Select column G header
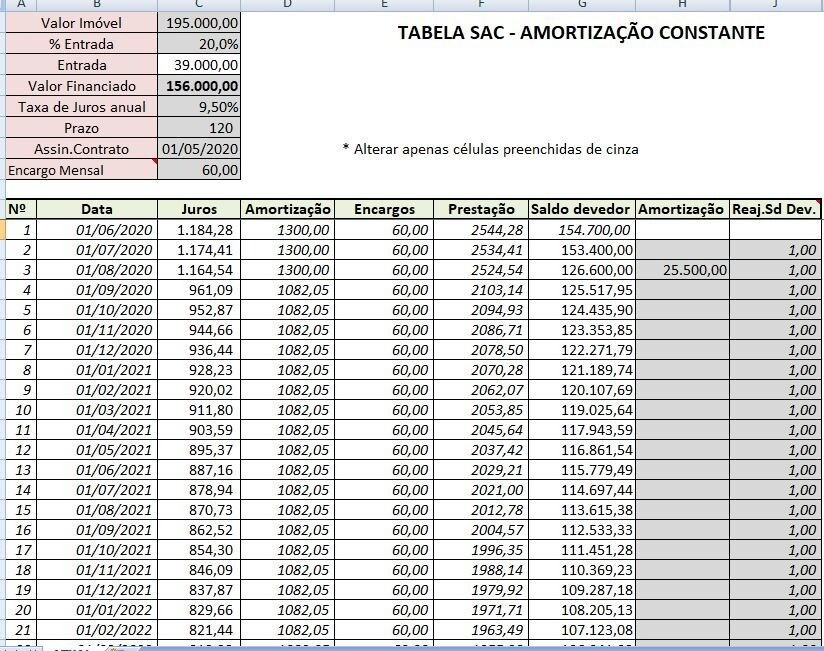The width and height of the screenshot is (824, 651). (581, 4)
